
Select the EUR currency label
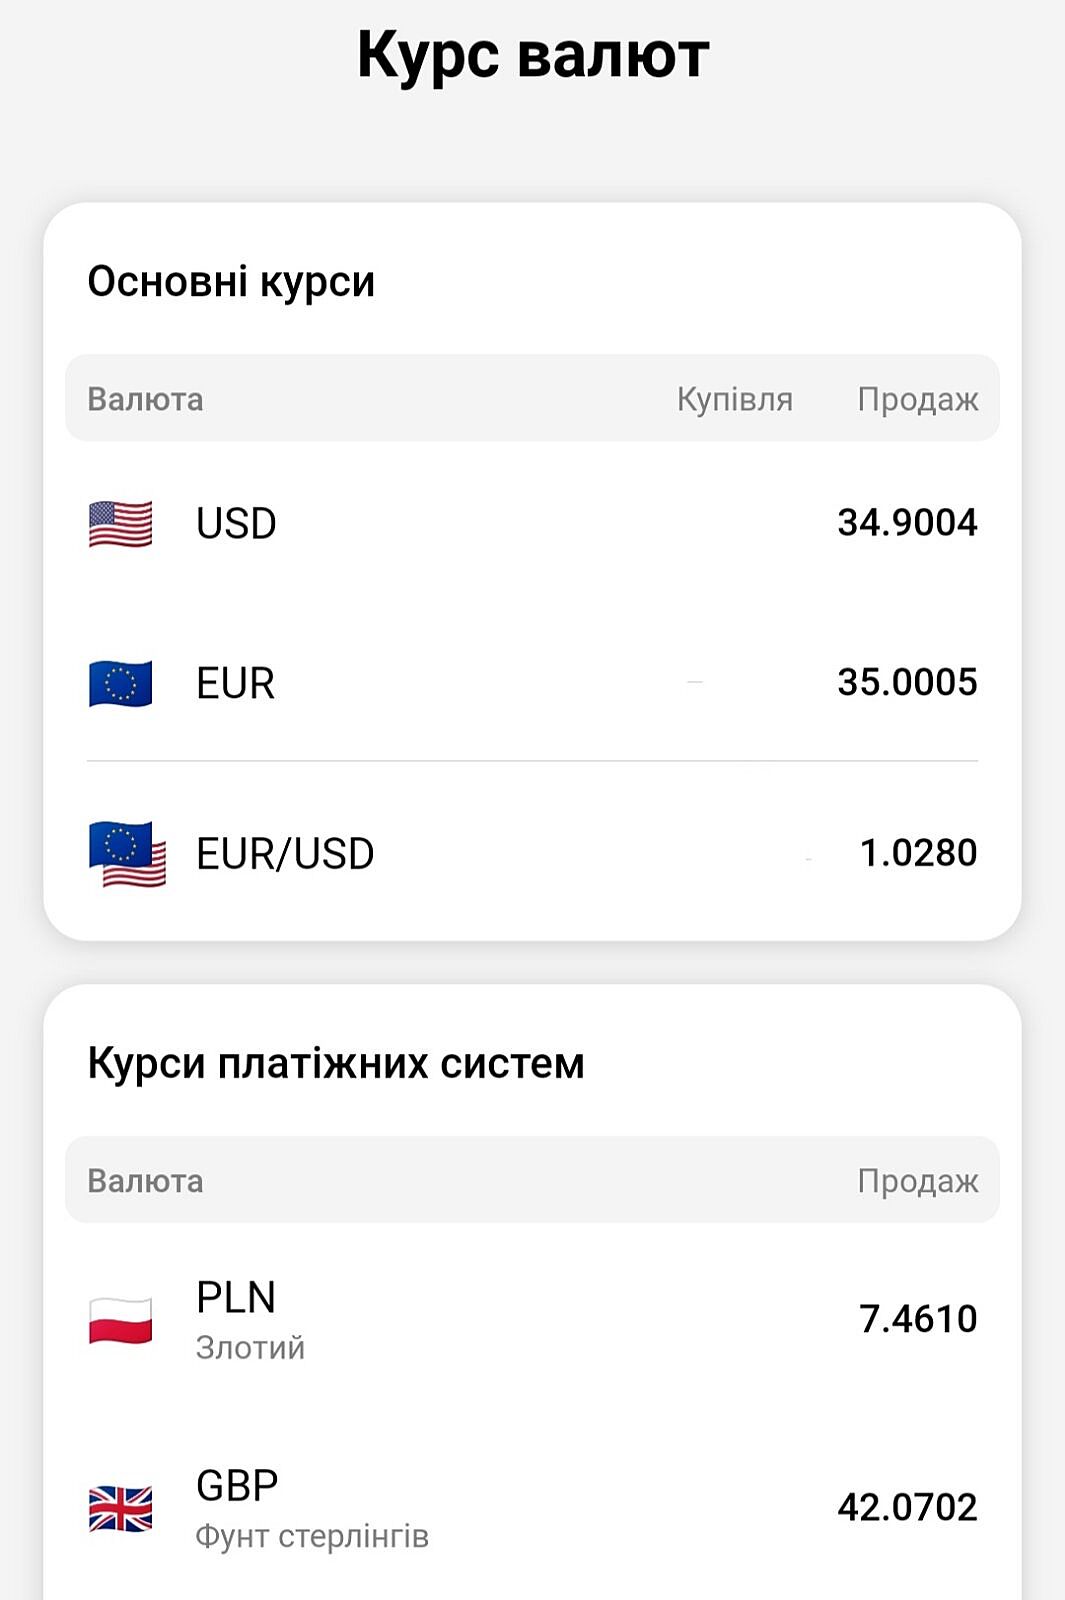[x=235, y=684]
